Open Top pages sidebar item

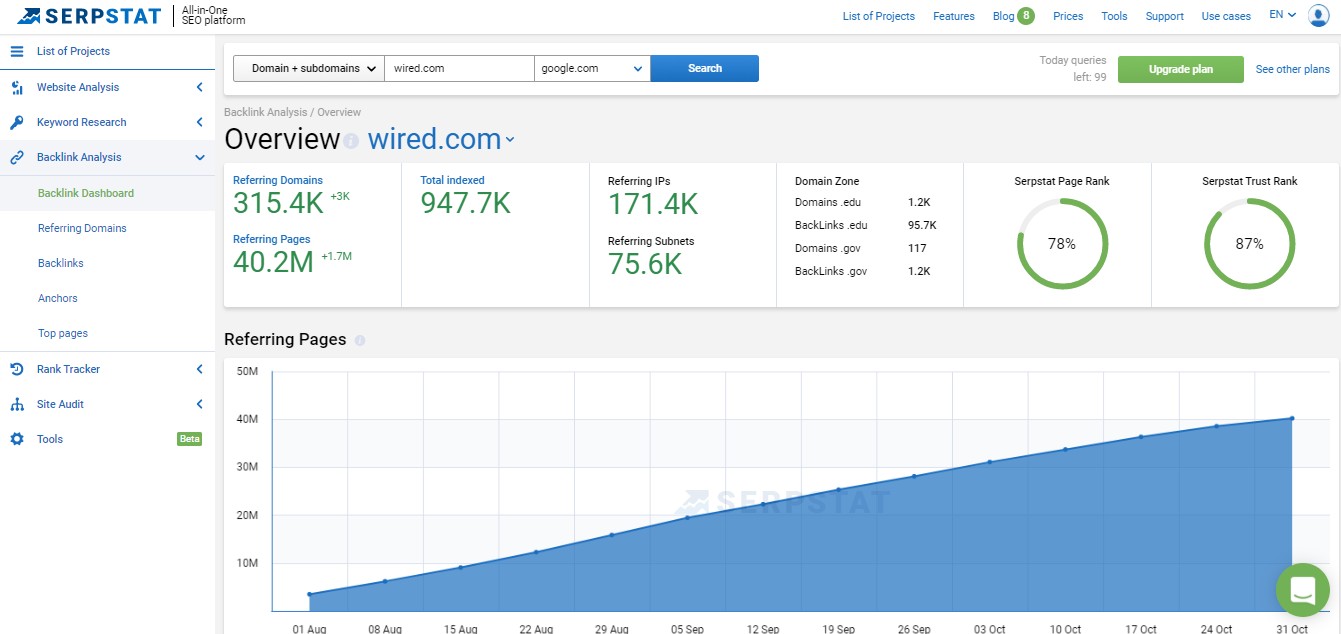tap(63, 333)
